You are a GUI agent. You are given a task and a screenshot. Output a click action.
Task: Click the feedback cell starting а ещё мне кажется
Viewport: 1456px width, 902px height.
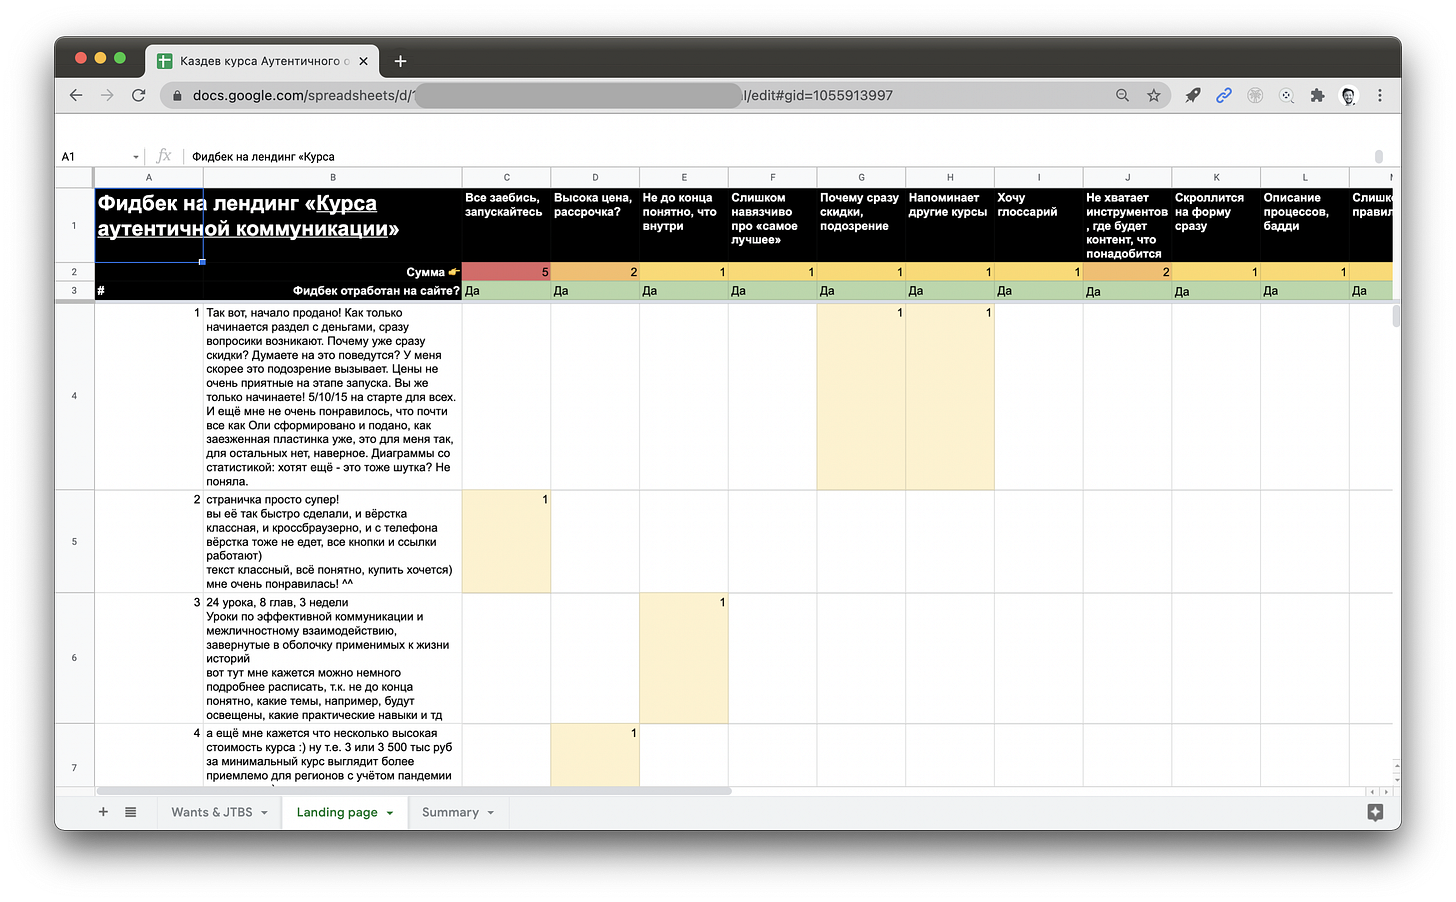pyautogui.click(x=333, y=755)
